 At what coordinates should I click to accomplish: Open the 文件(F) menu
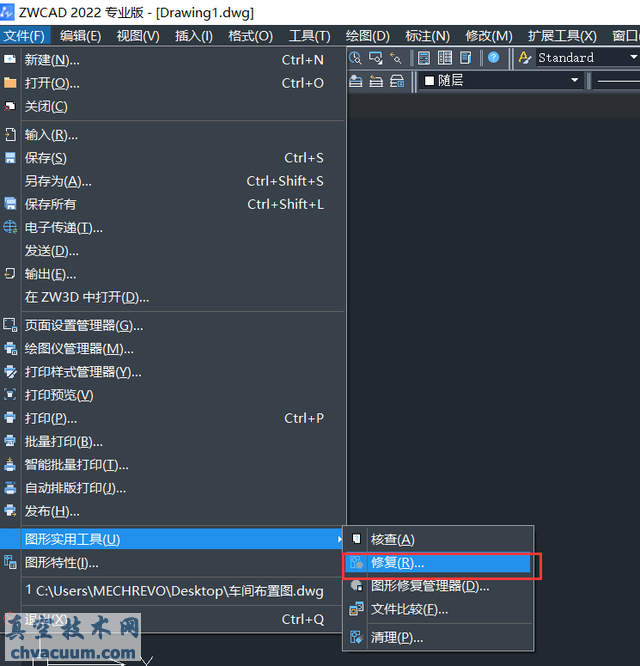[25, 36]
